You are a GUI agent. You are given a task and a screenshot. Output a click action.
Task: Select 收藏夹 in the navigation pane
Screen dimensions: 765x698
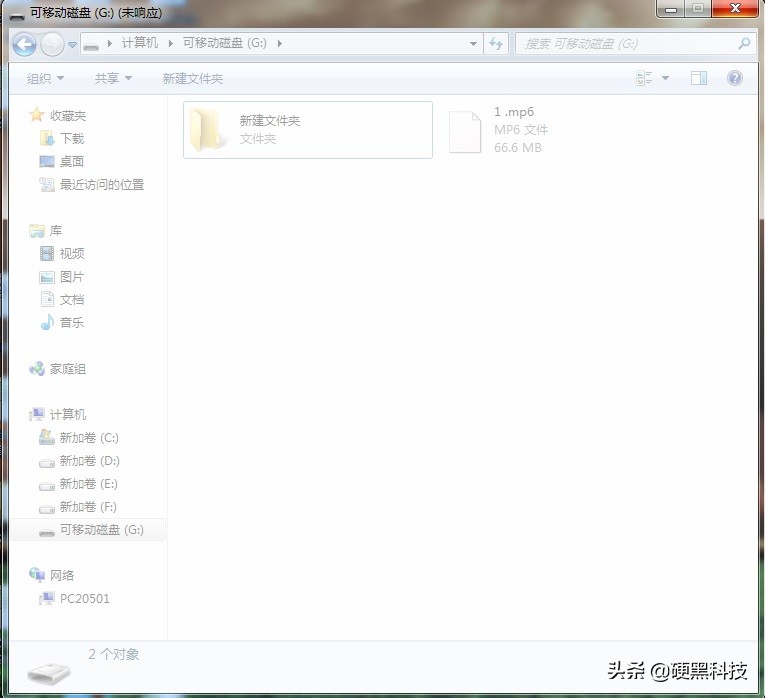pyautogui.click(x=68, y=116)
